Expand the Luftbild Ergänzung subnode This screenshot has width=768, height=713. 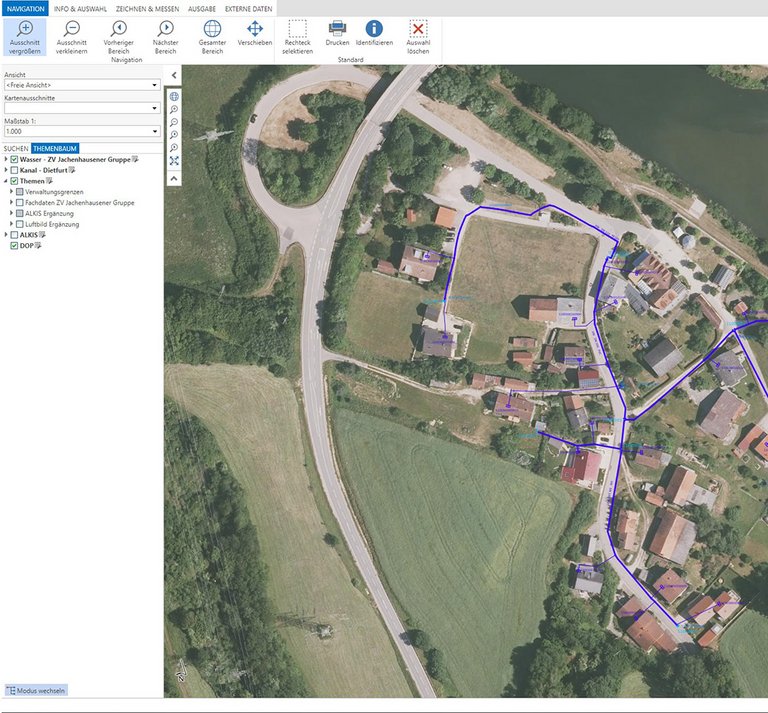click(x=11, y=224)
